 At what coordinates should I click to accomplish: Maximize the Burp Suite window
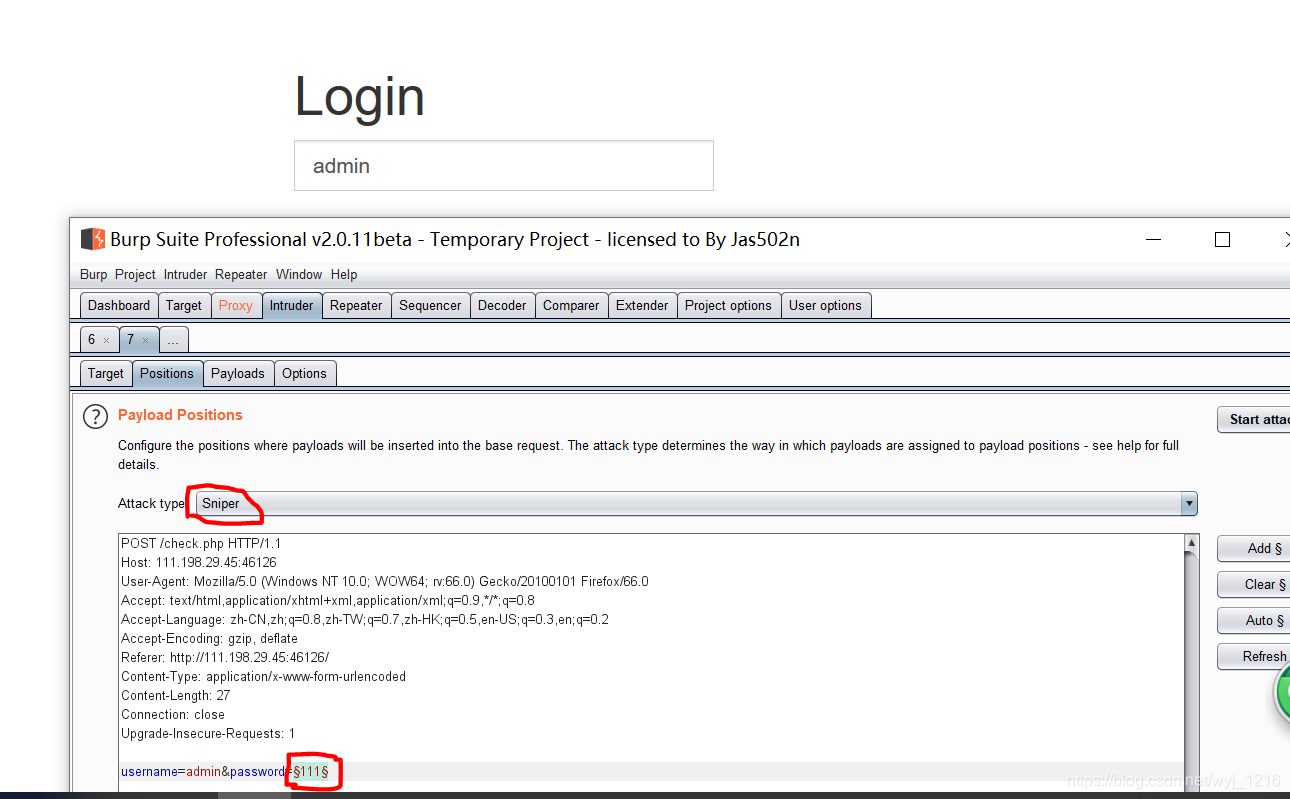pos(1222,239)
